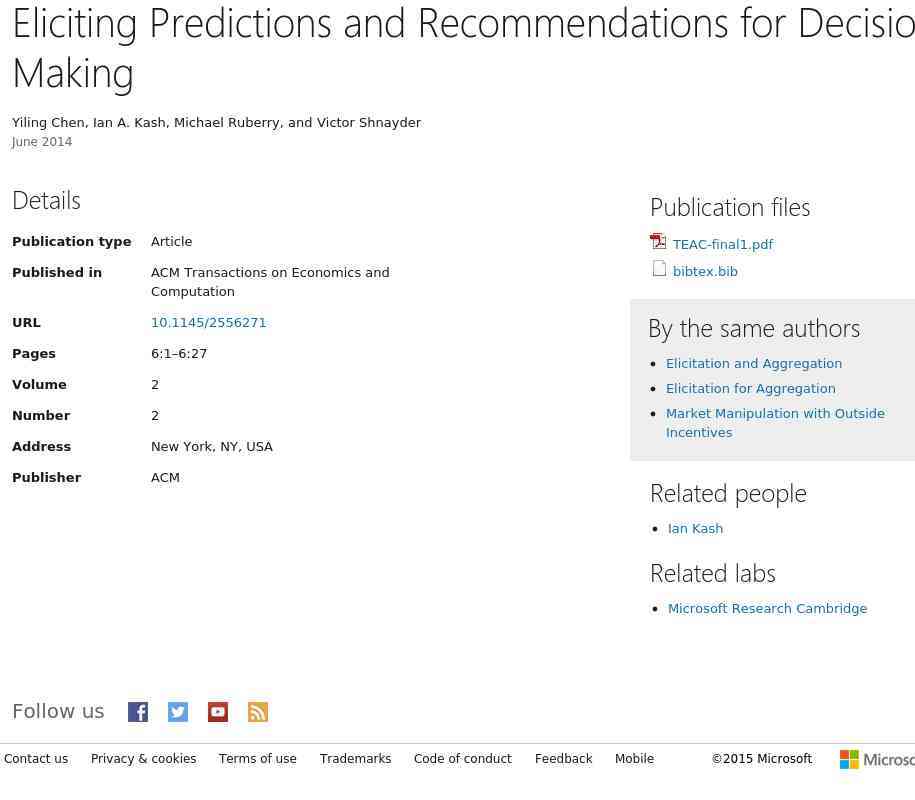The image size is (915, 800).
Task: Download the TEAC-final1.pdf file
Action: click(x=723, y=245)
